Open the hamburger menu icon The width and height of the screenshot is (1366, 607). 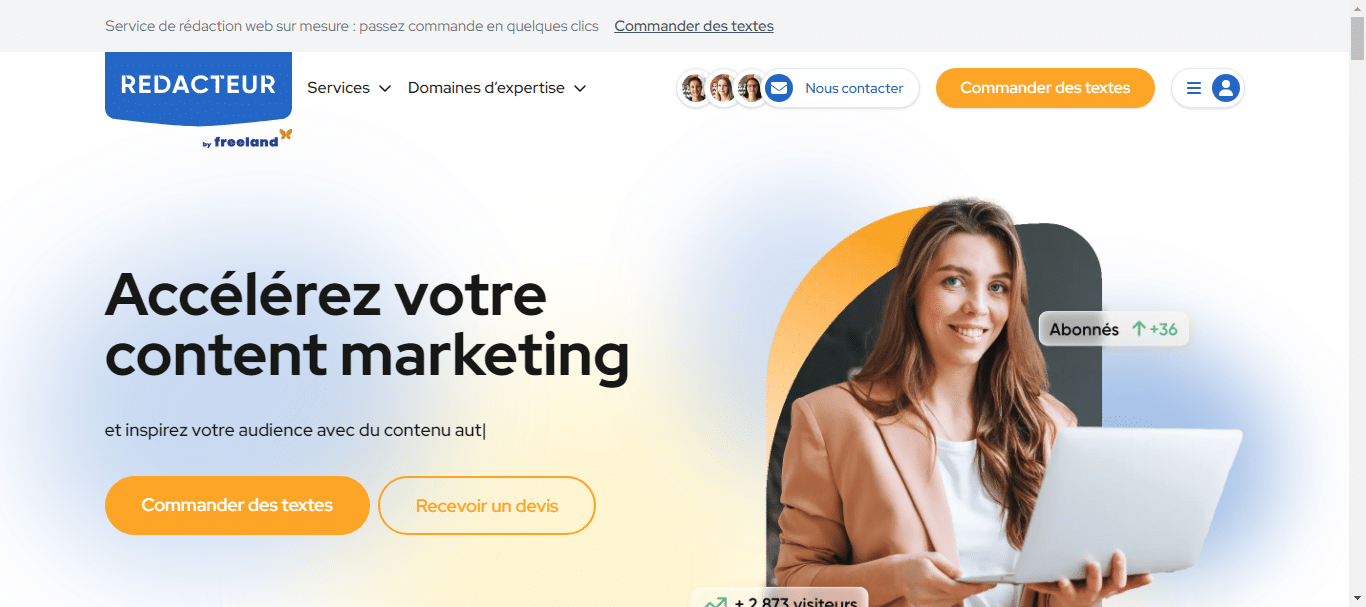point(1193,88)
